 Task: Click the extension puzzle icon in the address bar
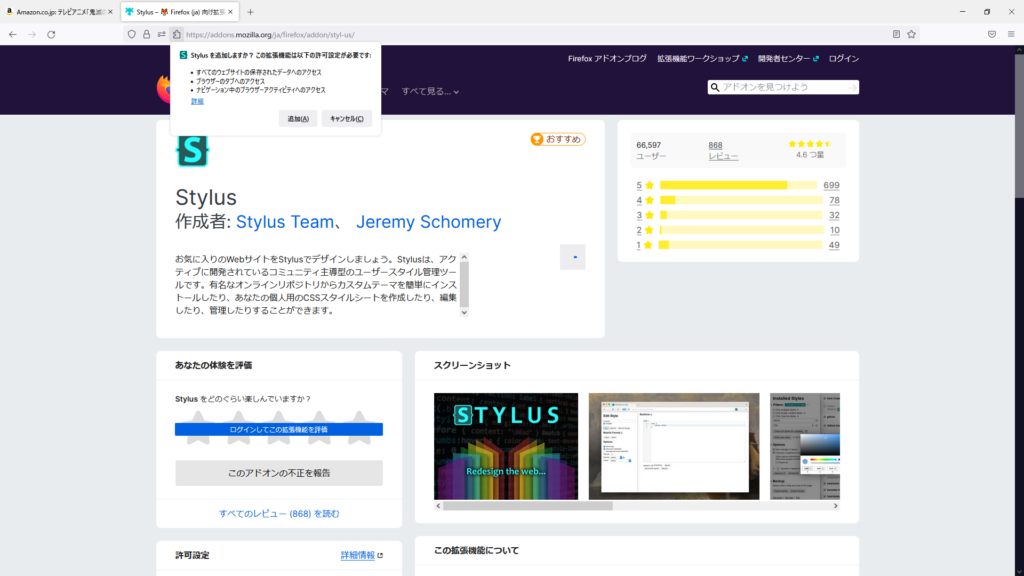[176, 34]
